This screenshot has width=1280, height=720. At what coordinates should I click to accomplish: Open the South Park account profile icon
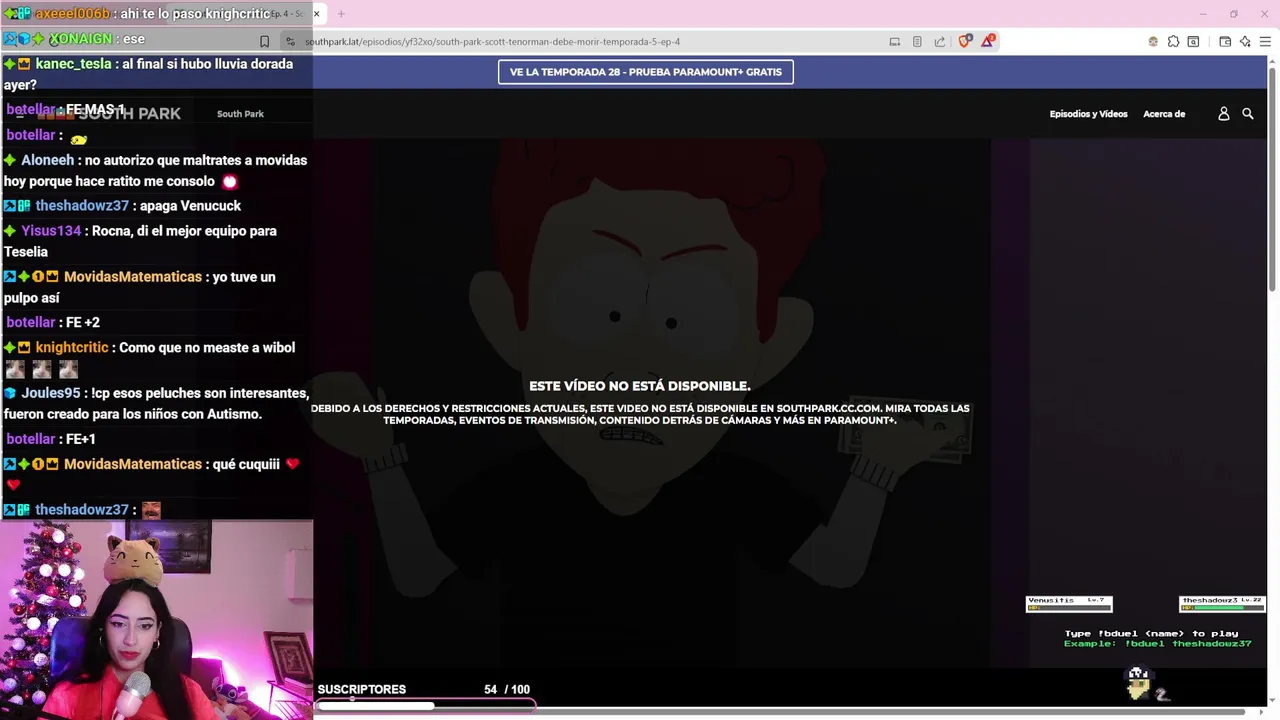tap(1223, 114)
